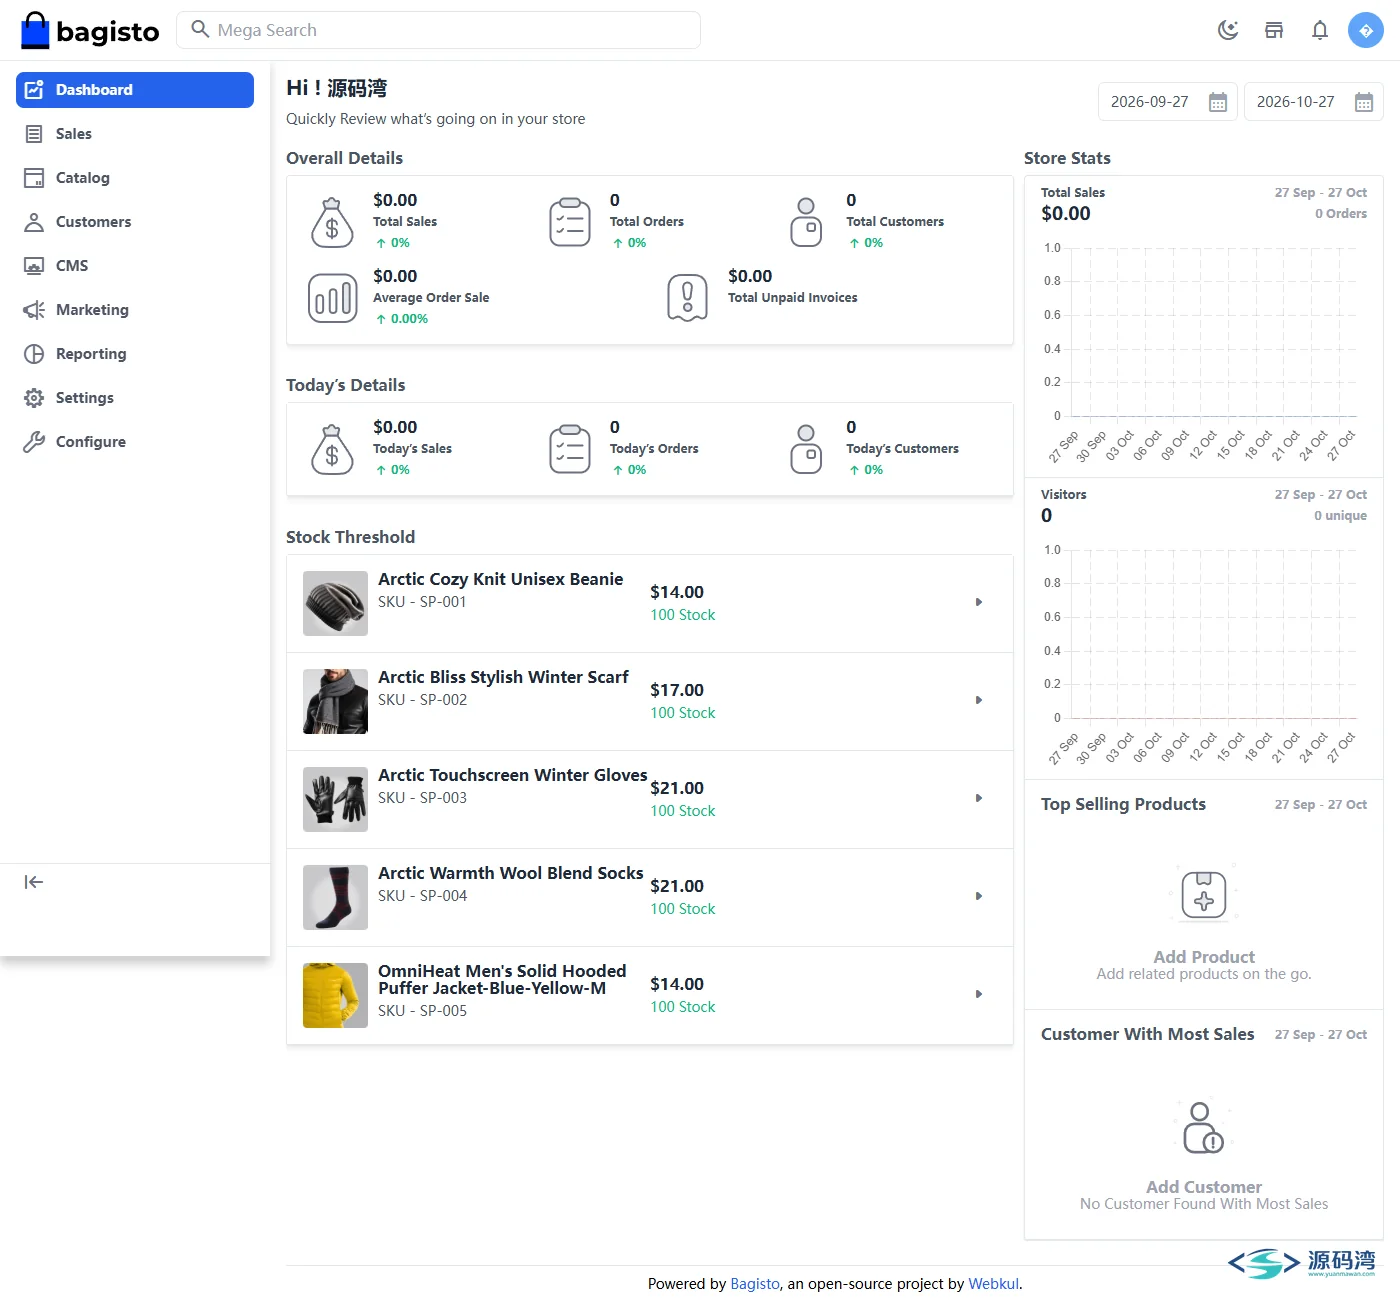The image size is (1400, 1302).
Task: Expand Arctic Cozy Knit Unisex Beanie row
Action: coord(979,602)
